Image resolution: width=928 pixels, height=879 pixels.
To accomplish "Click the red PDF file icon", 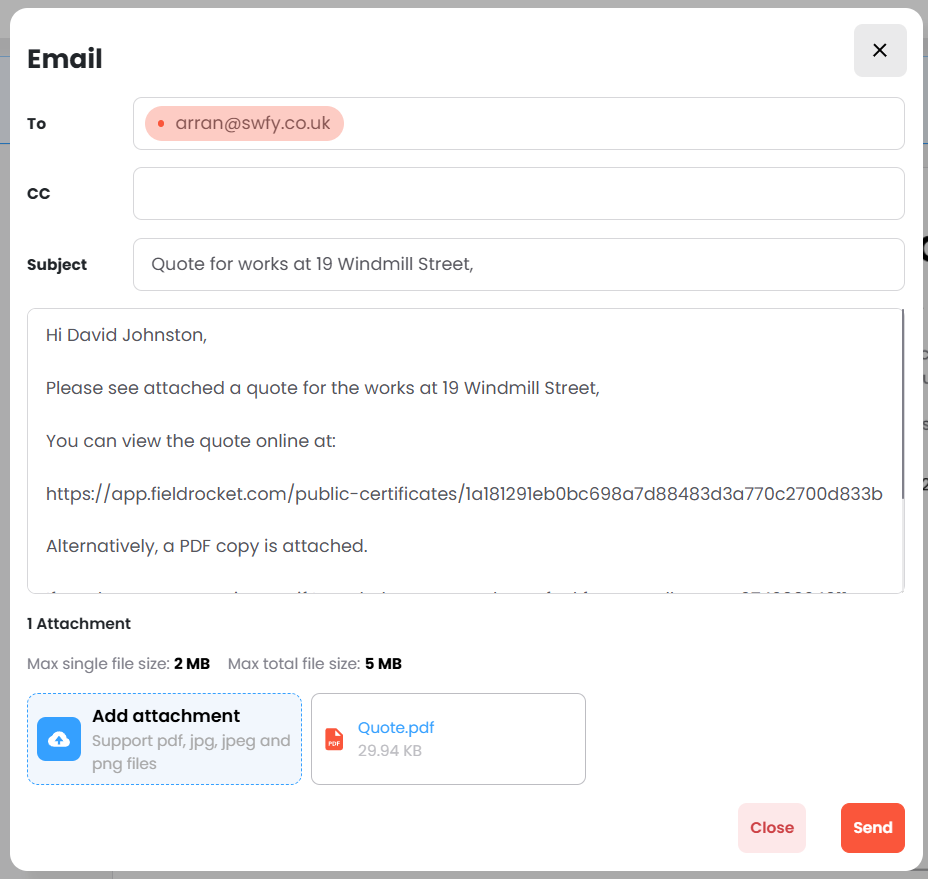I will click(x=334, y=739).
